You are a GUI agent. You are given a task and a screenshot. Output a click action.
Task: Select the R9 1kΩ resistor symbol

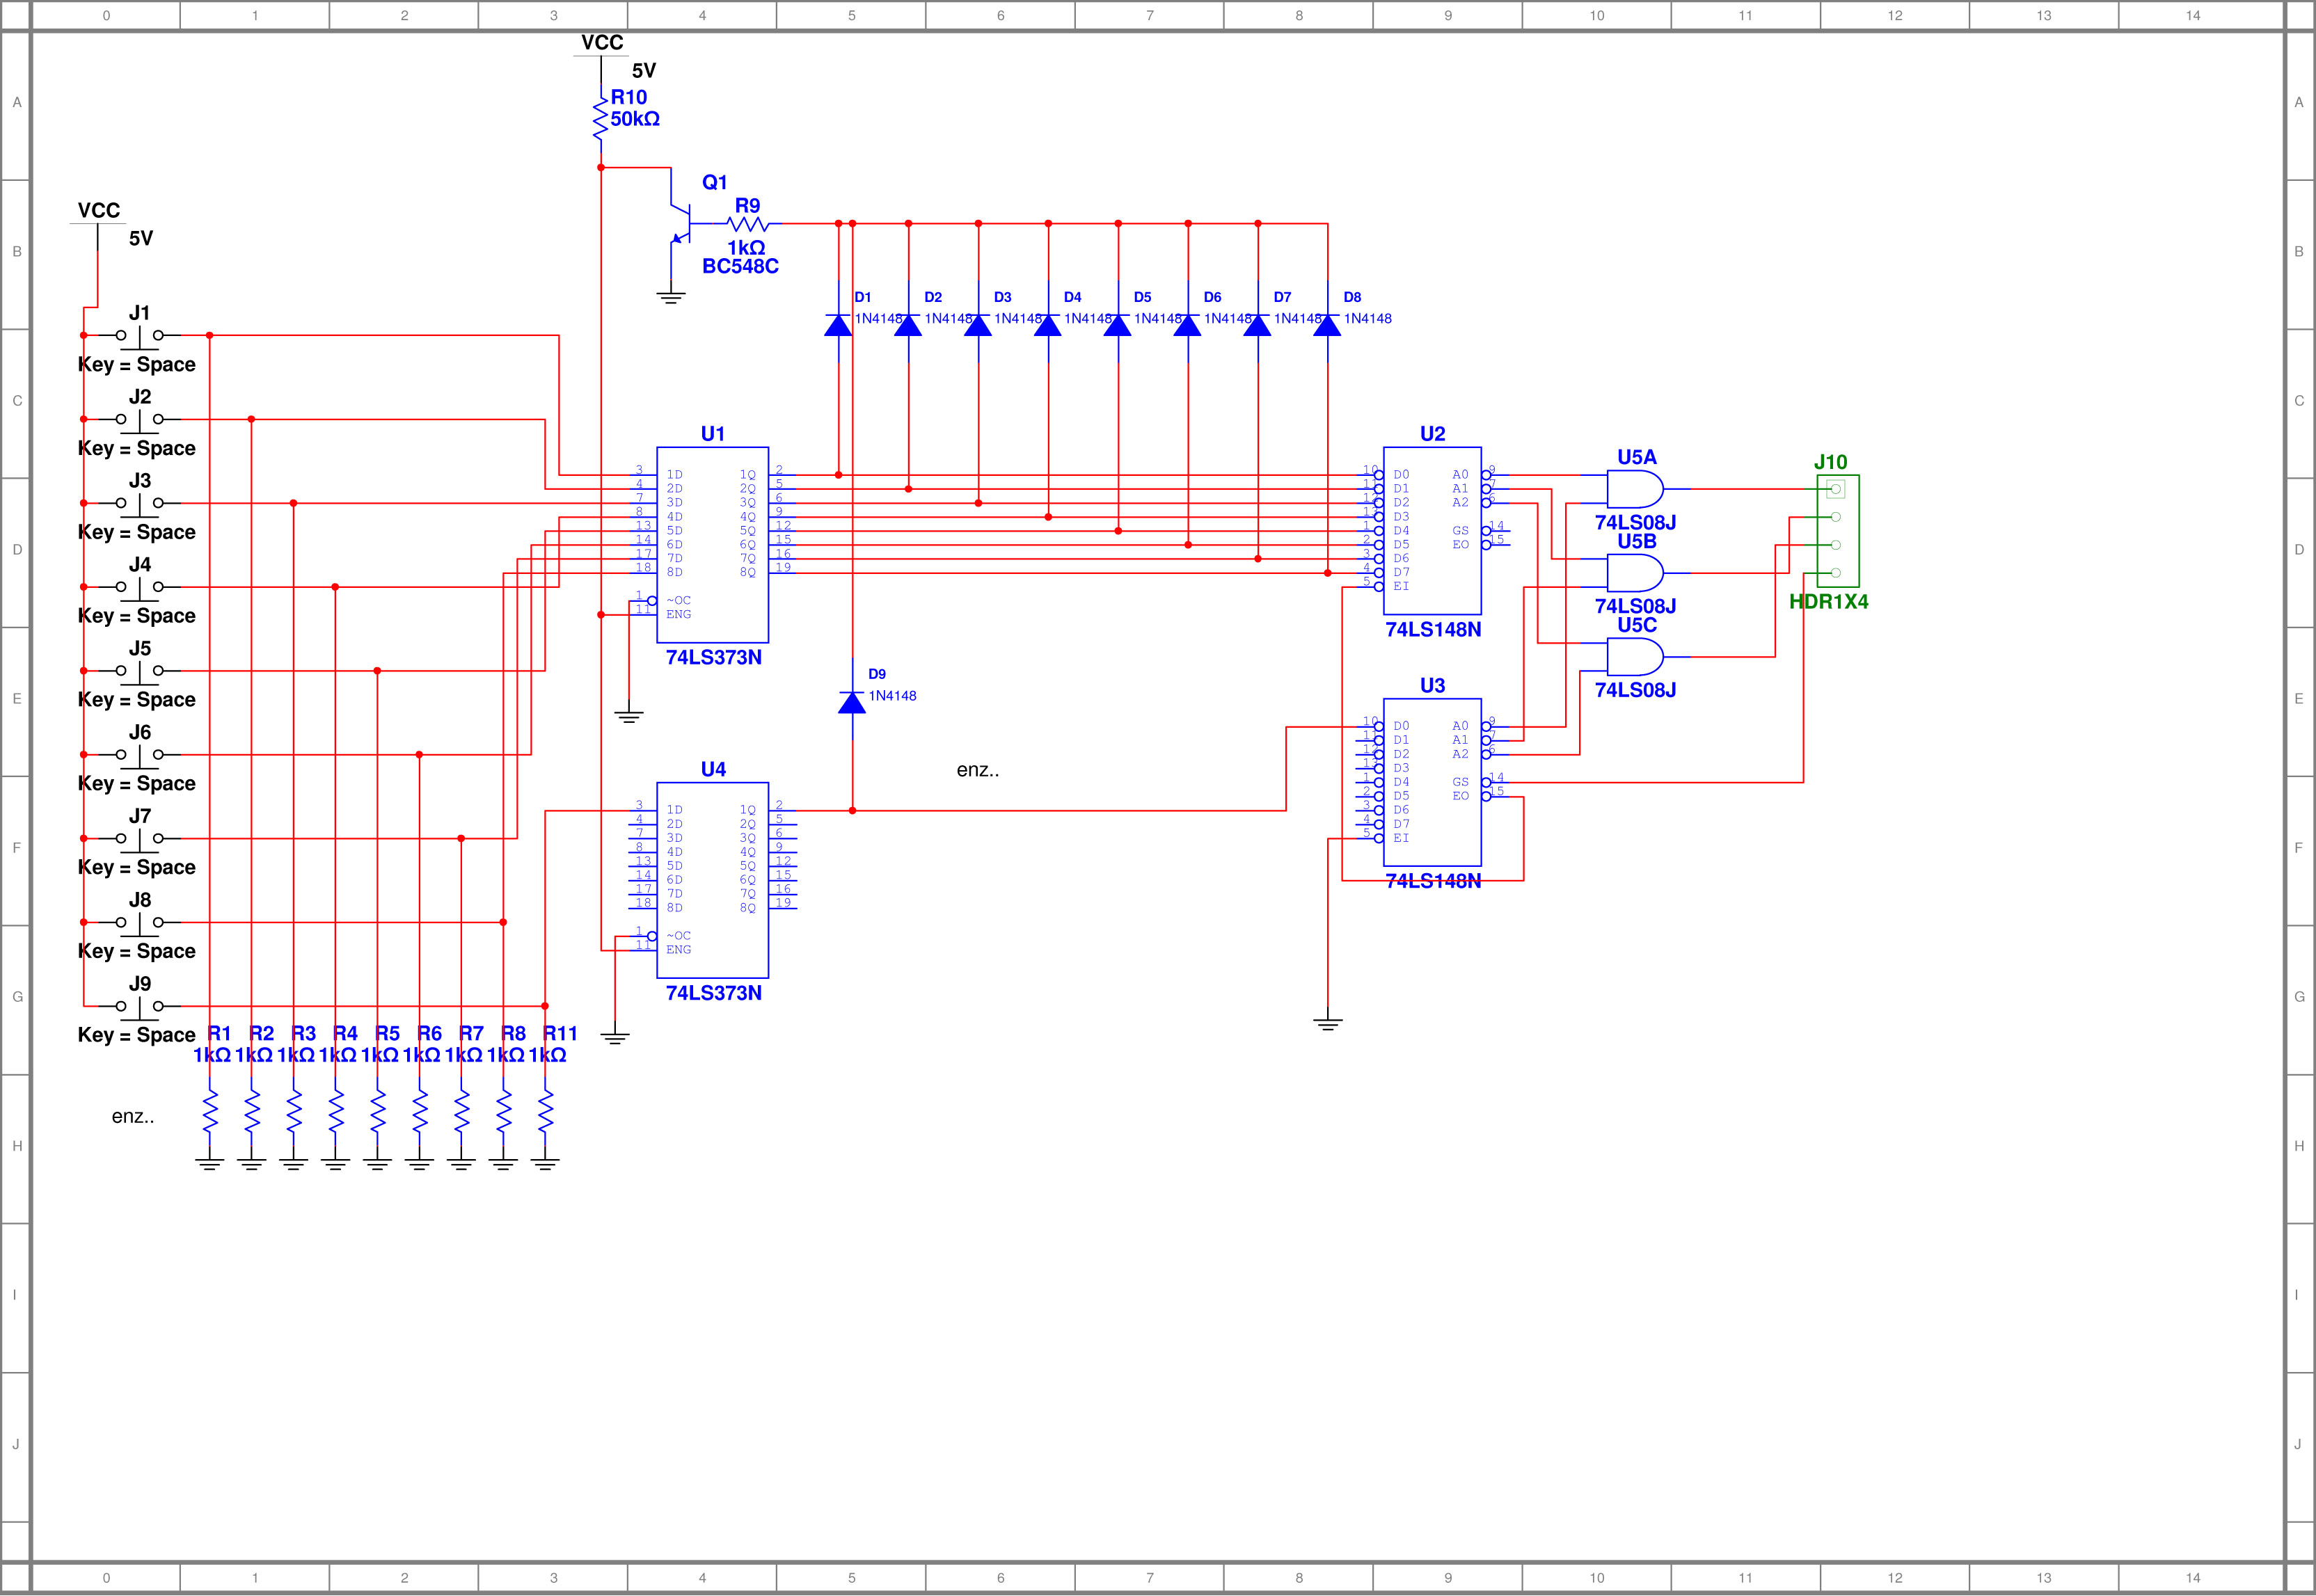pyautogui.click(x=748, y=224)
